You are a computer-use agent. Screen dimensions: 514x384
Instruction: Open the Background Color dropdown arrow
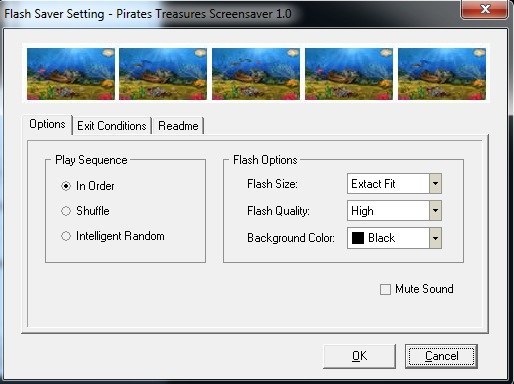click(x=435, y=238)
